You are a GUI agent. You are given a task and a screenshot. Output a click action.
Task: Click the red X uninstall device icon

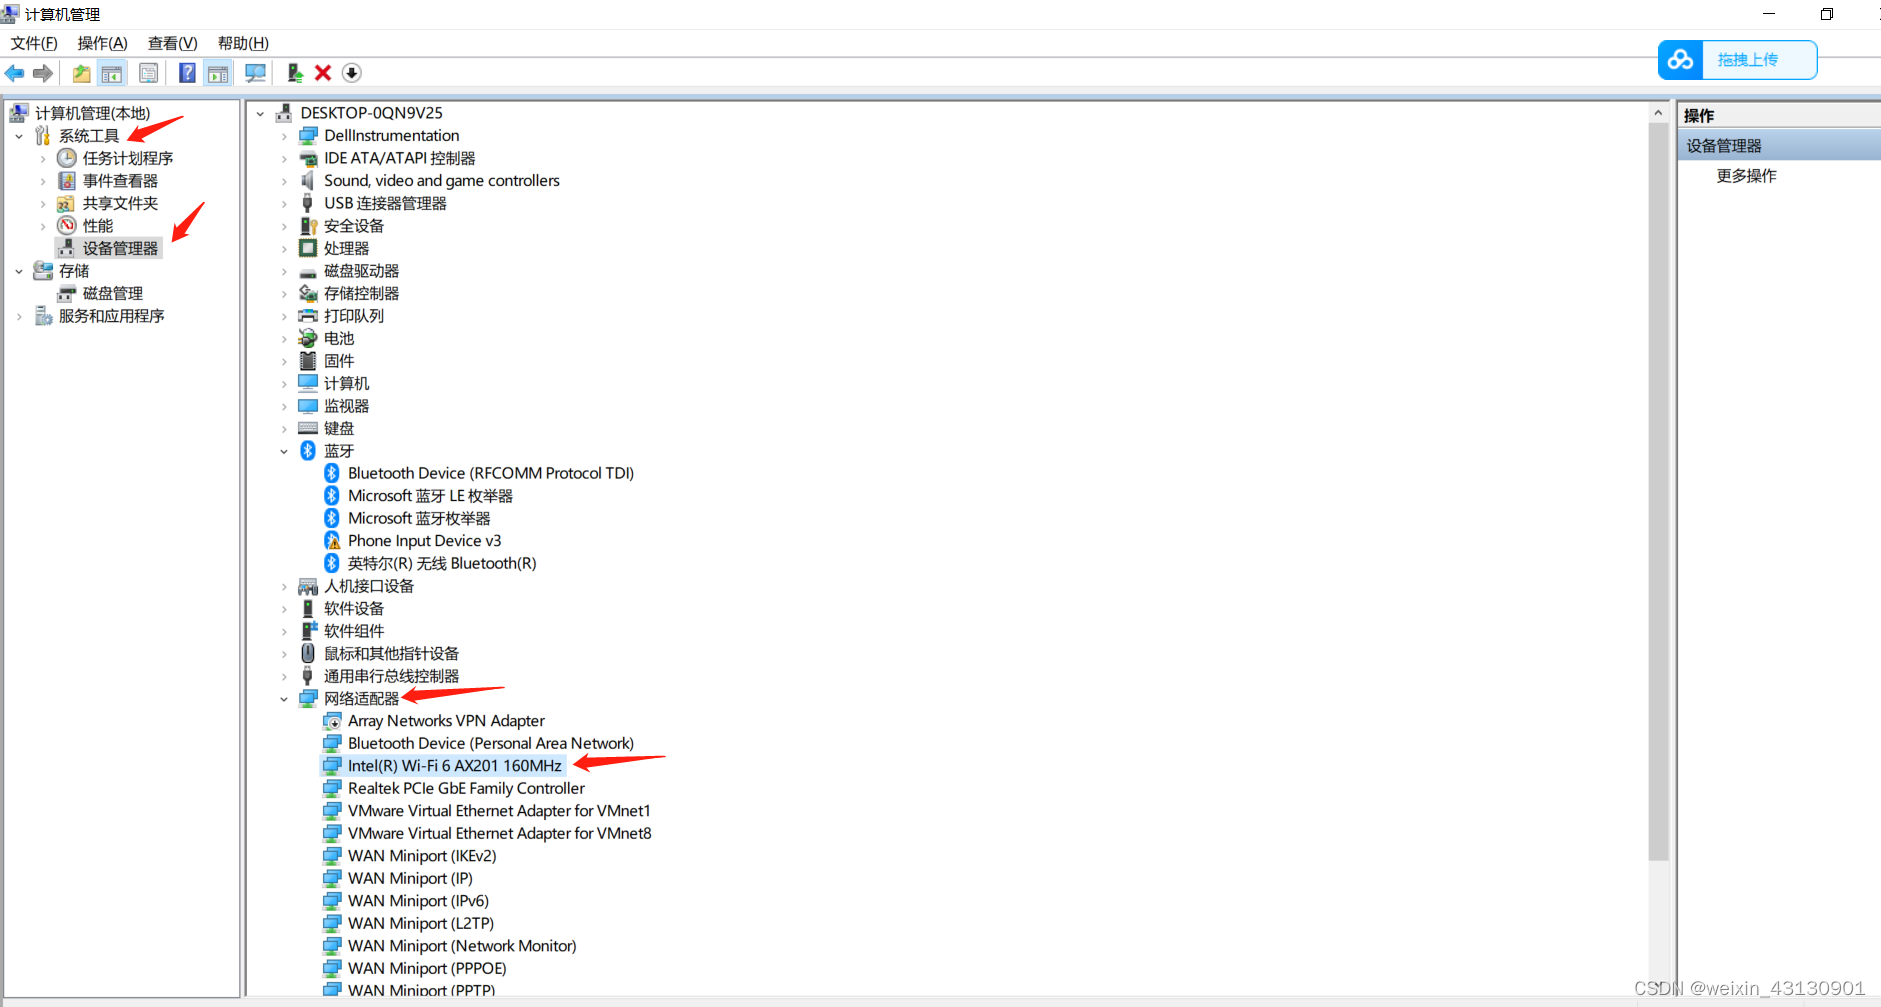click(x=323, y=73)
